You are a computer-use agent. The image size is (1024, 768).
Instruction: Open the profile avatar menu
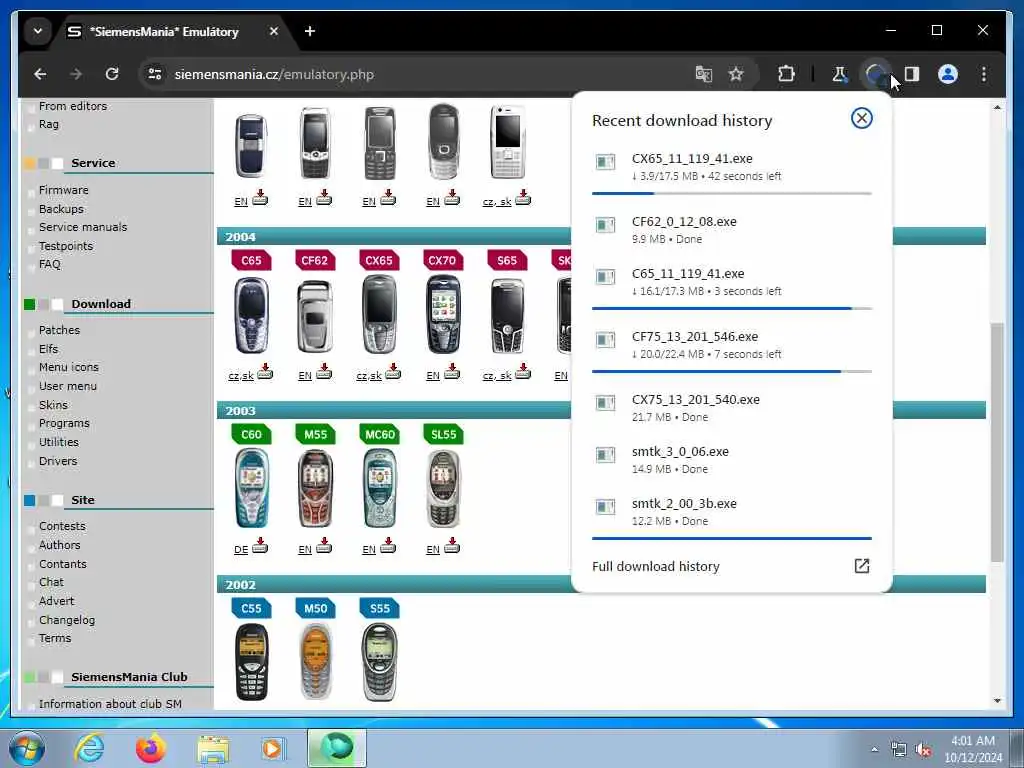[948, 74]
